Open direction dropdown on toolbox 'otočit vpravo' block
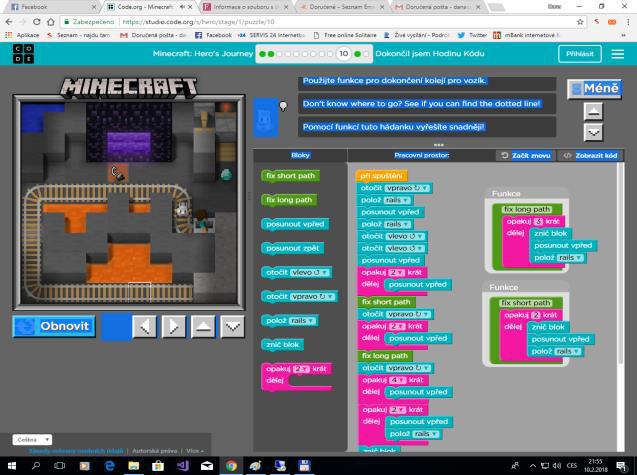 312,297
